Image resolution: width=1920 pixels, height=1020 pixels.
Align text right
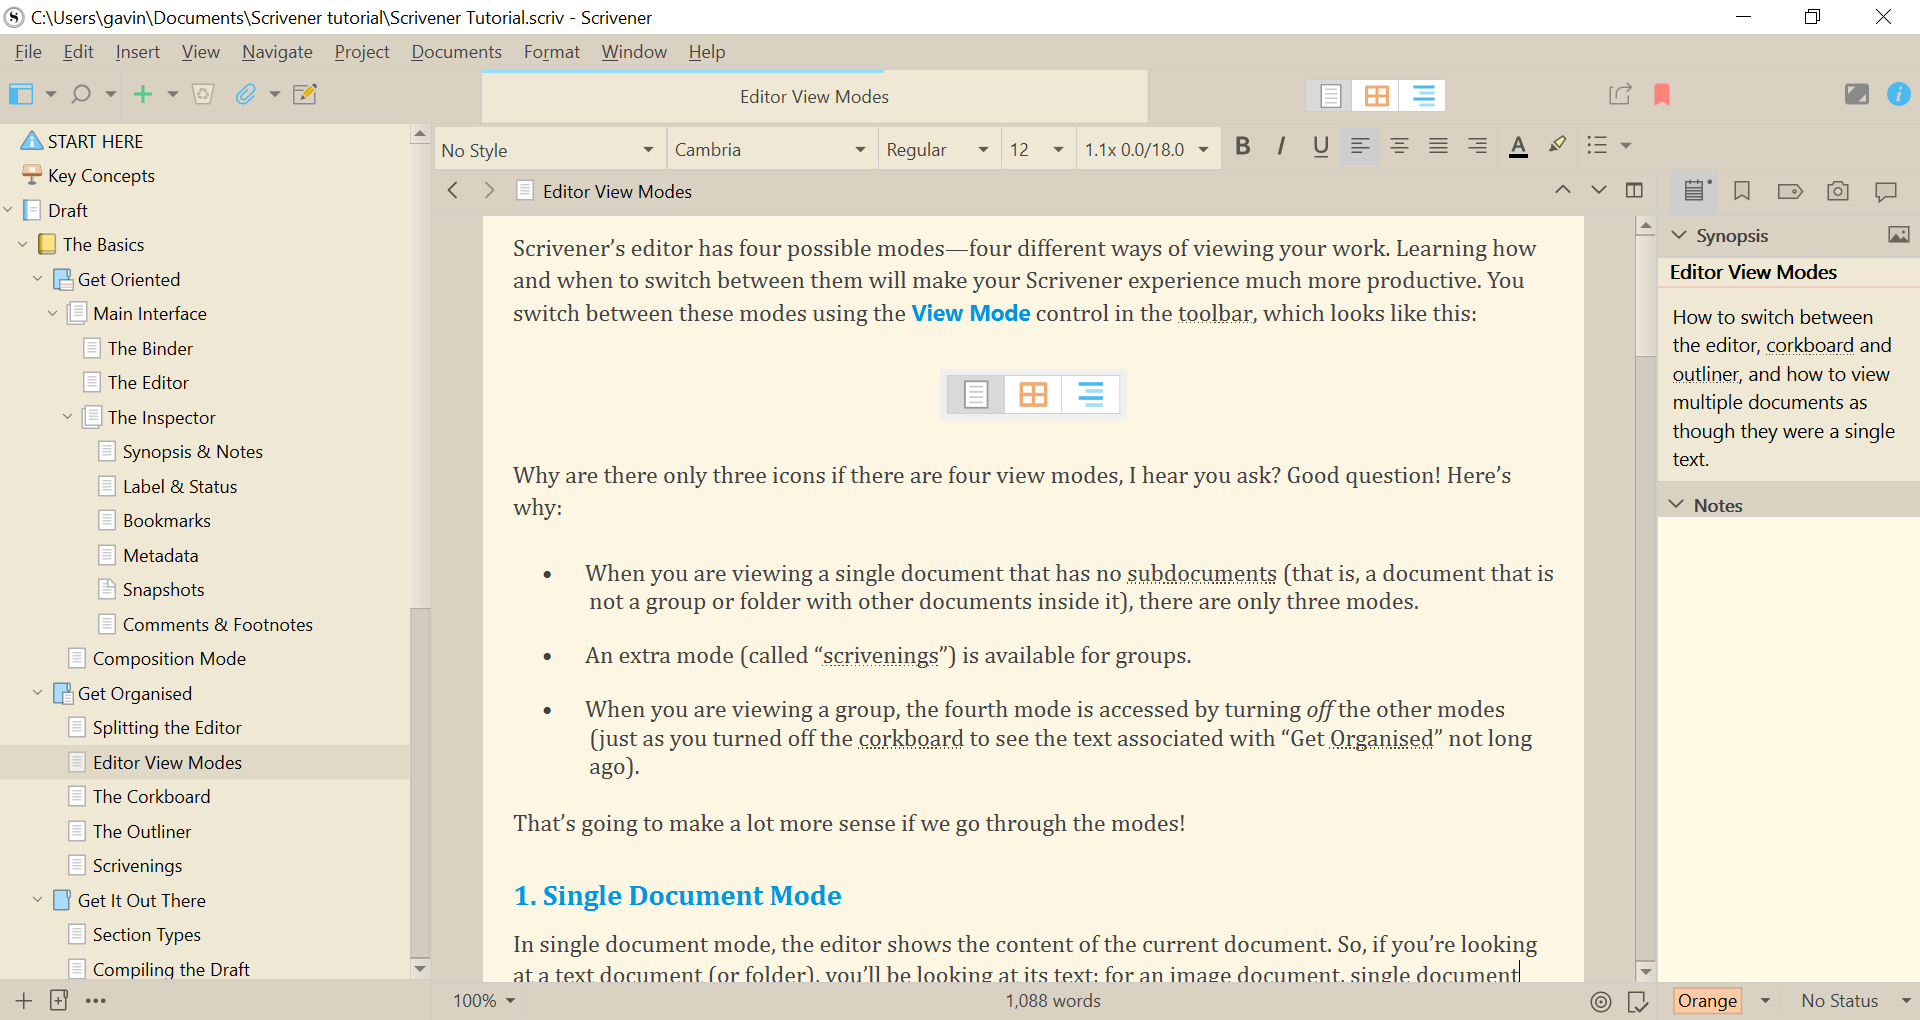coord(1477,146)
